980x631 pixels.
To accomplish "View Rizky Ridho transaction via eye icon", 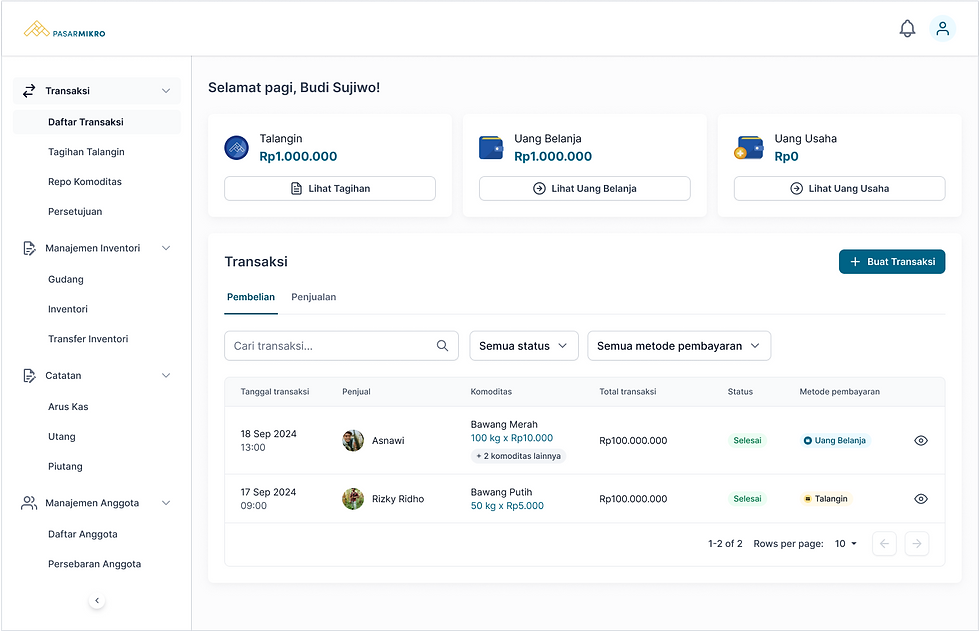I will click(x=921, y=499).
